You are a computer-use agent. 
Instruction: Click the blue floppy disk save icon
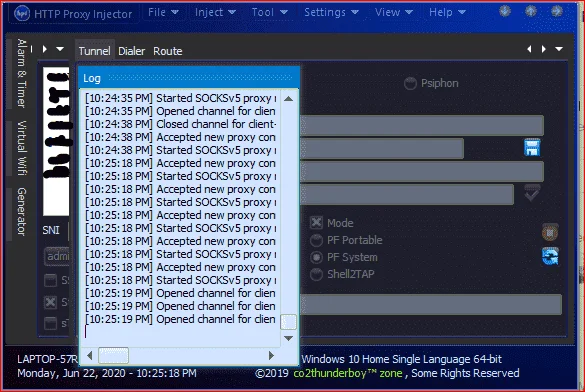click(x=532, y=148)
